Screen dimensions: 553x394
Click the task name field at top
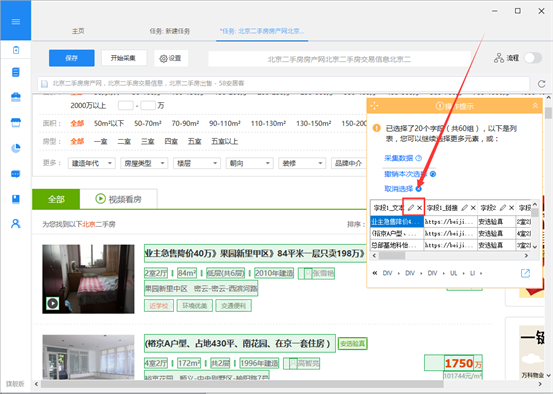[x=339, y=59]
